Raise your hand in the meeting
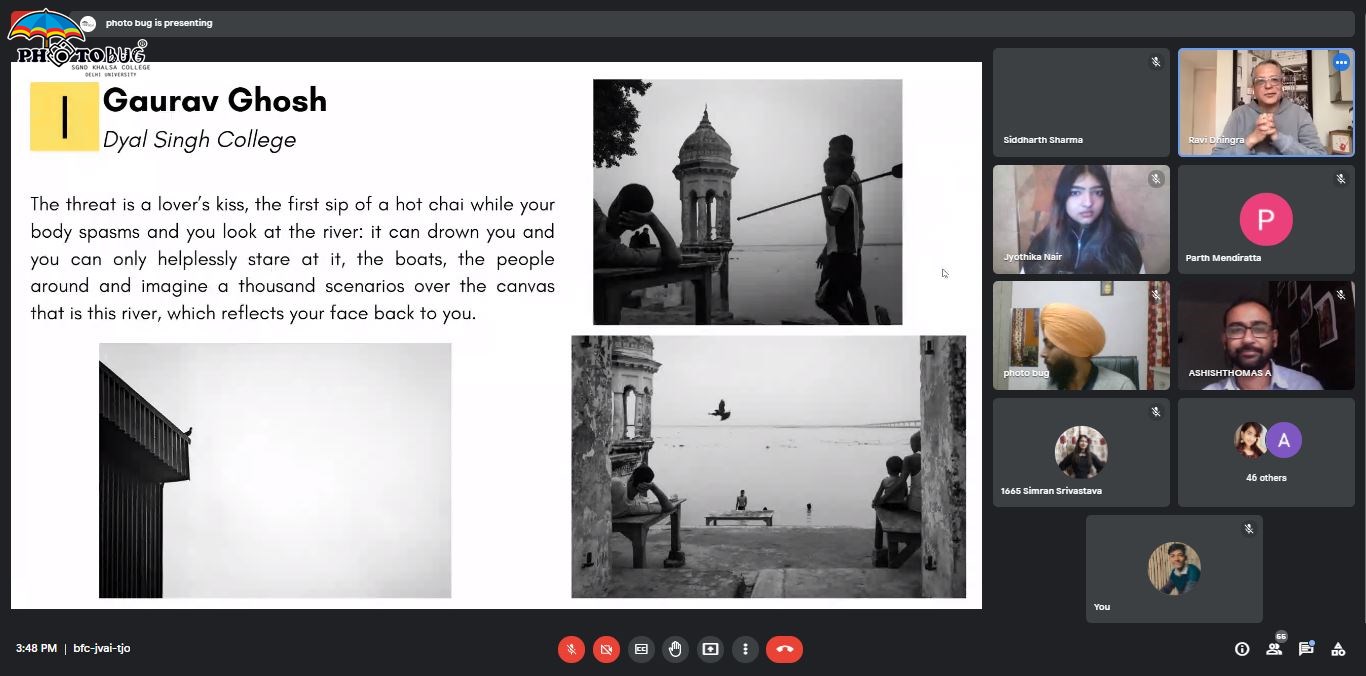 click(x=675, y=649)
